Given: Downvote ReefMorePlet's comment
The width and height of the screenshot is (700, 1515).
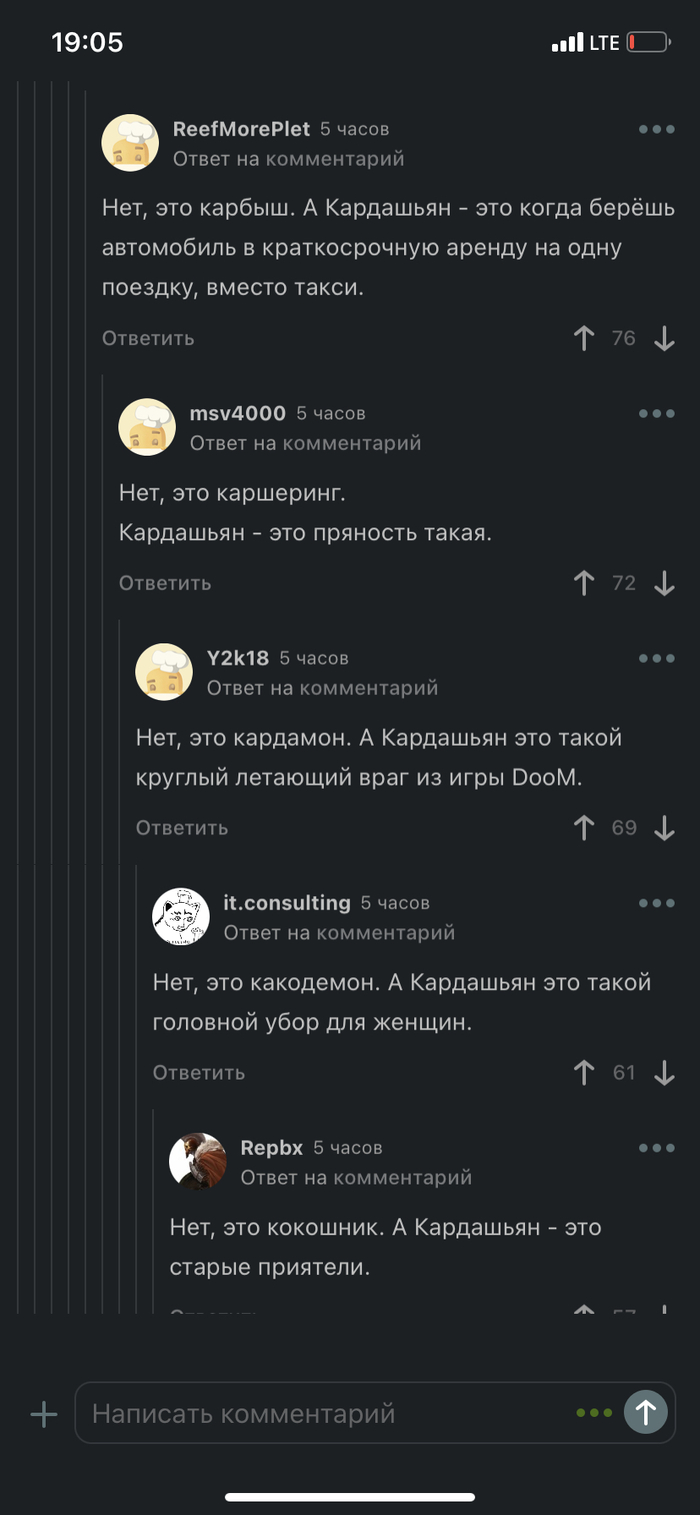Looking at the screenshot, I should click(x=665, y=339).
